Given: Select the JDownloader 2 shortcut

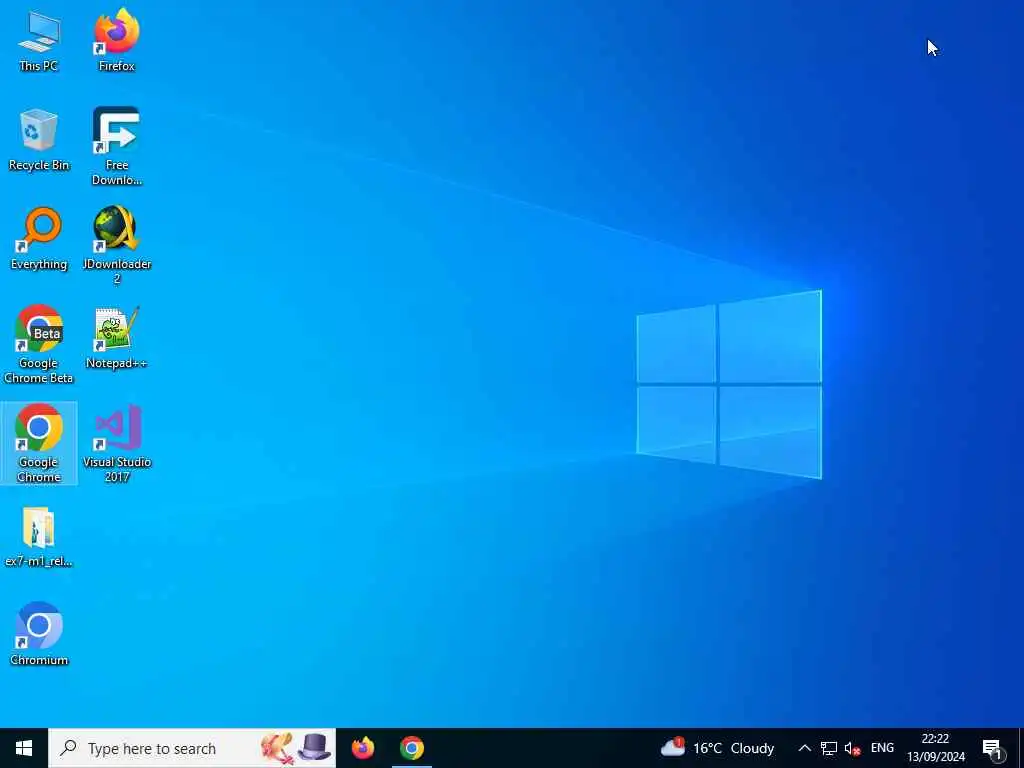Looking at the screenshot, I should 117,246.
